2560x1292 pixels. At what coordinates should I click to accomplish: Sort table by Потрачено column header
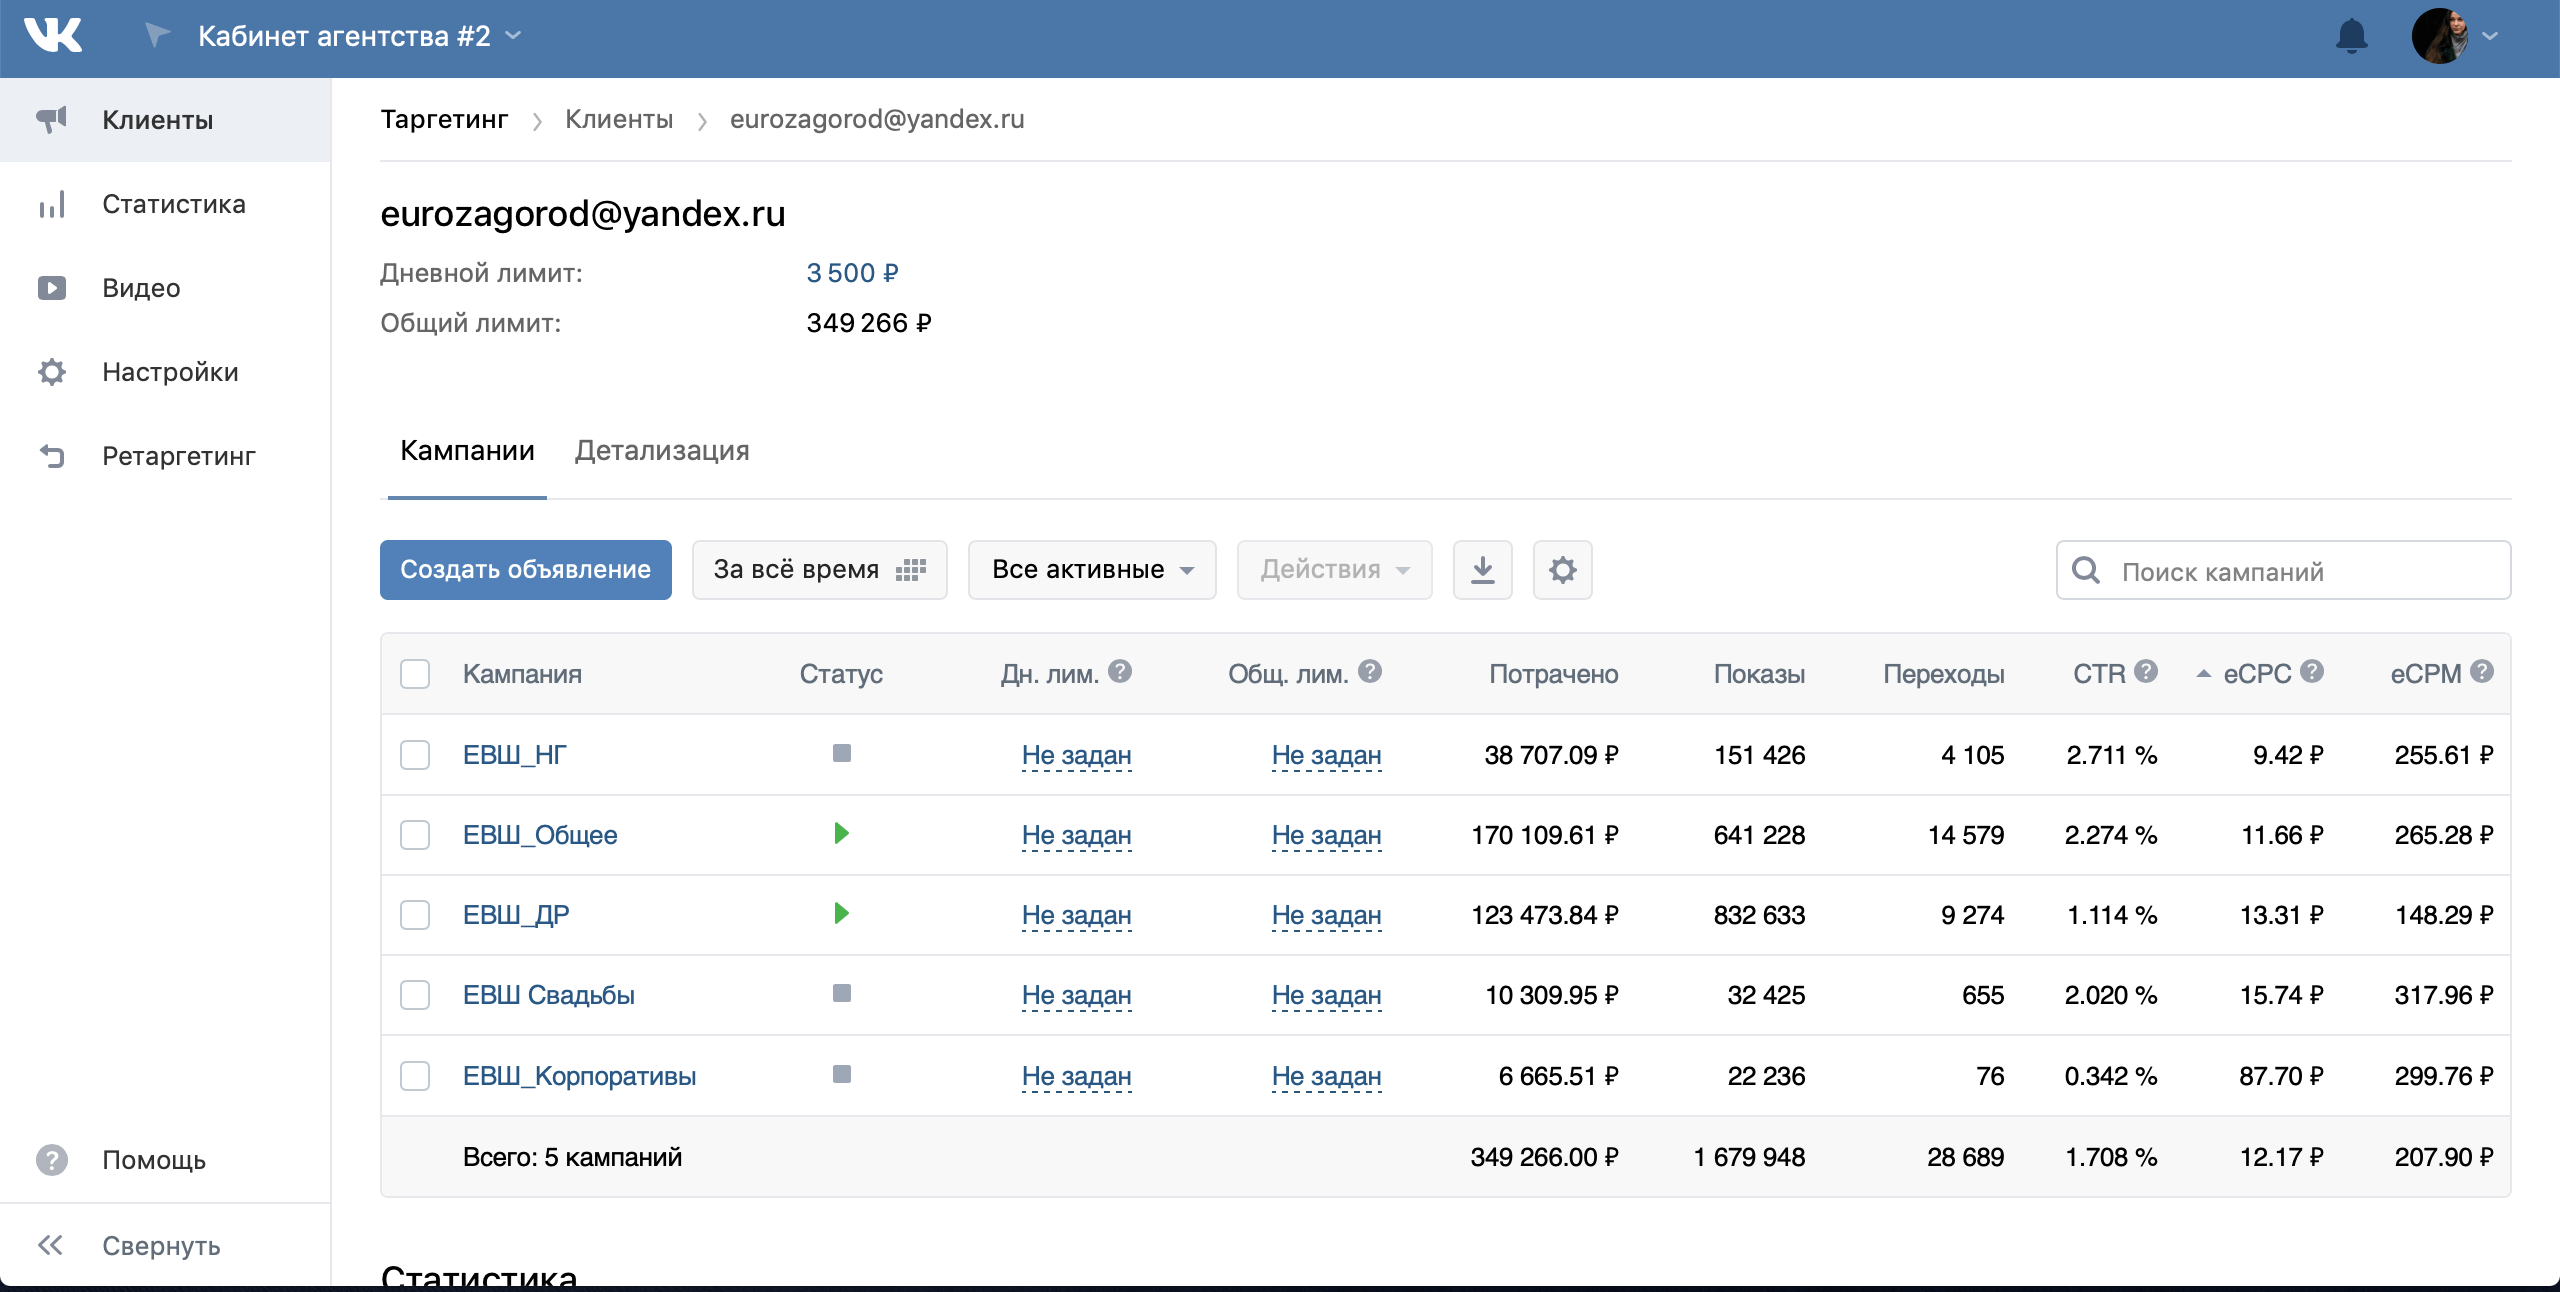pyautogui.click(x=1553, y=674)
